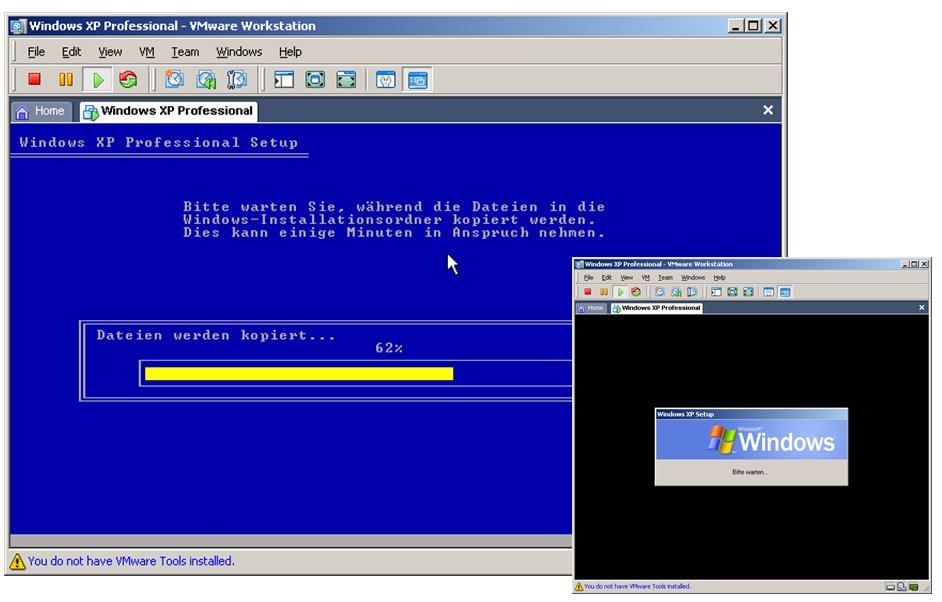Click Revert to snapshot in the blue setup window
942x602 pixels.
(206, 79)
